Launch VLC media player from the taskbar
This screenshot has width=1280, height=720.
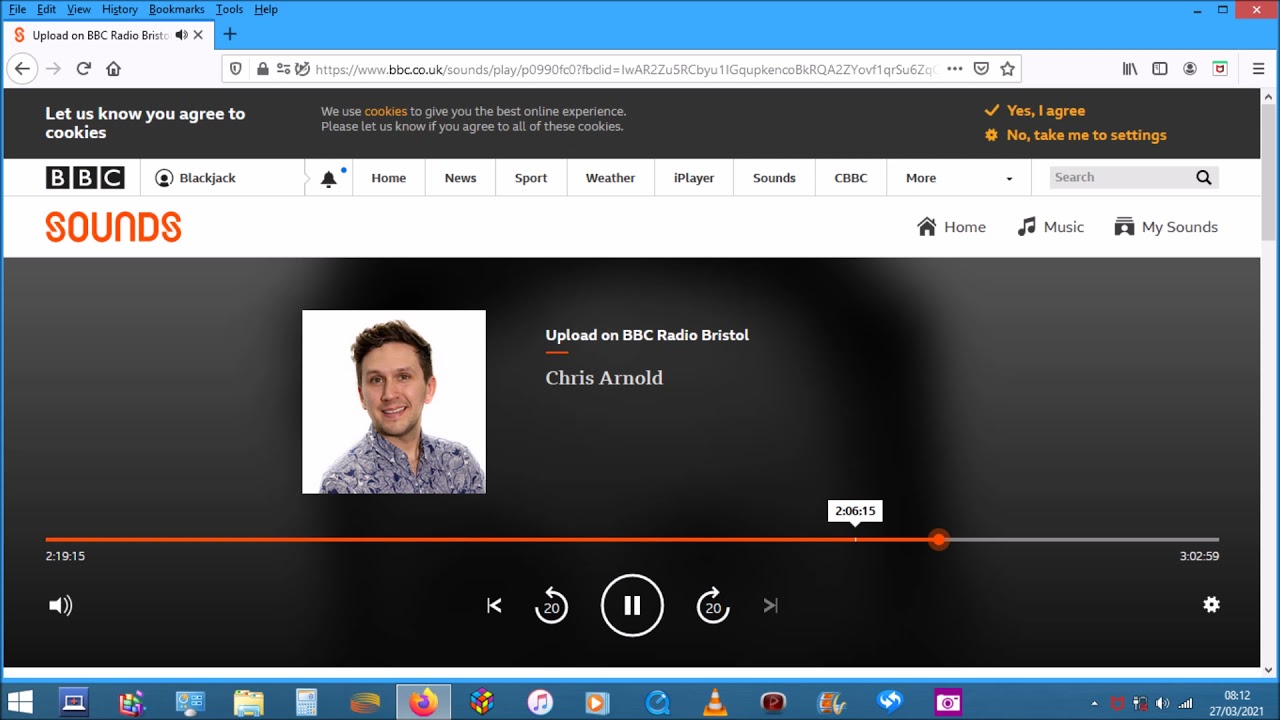coord(715,702)
